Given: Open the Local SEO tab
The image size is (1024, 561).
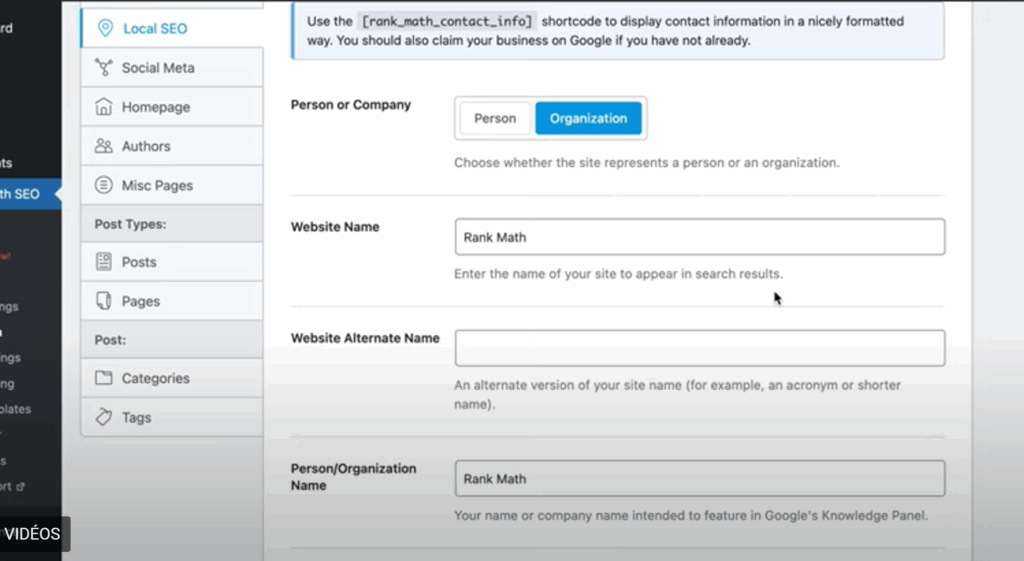Looking at the screenshot, I should 172,28.
